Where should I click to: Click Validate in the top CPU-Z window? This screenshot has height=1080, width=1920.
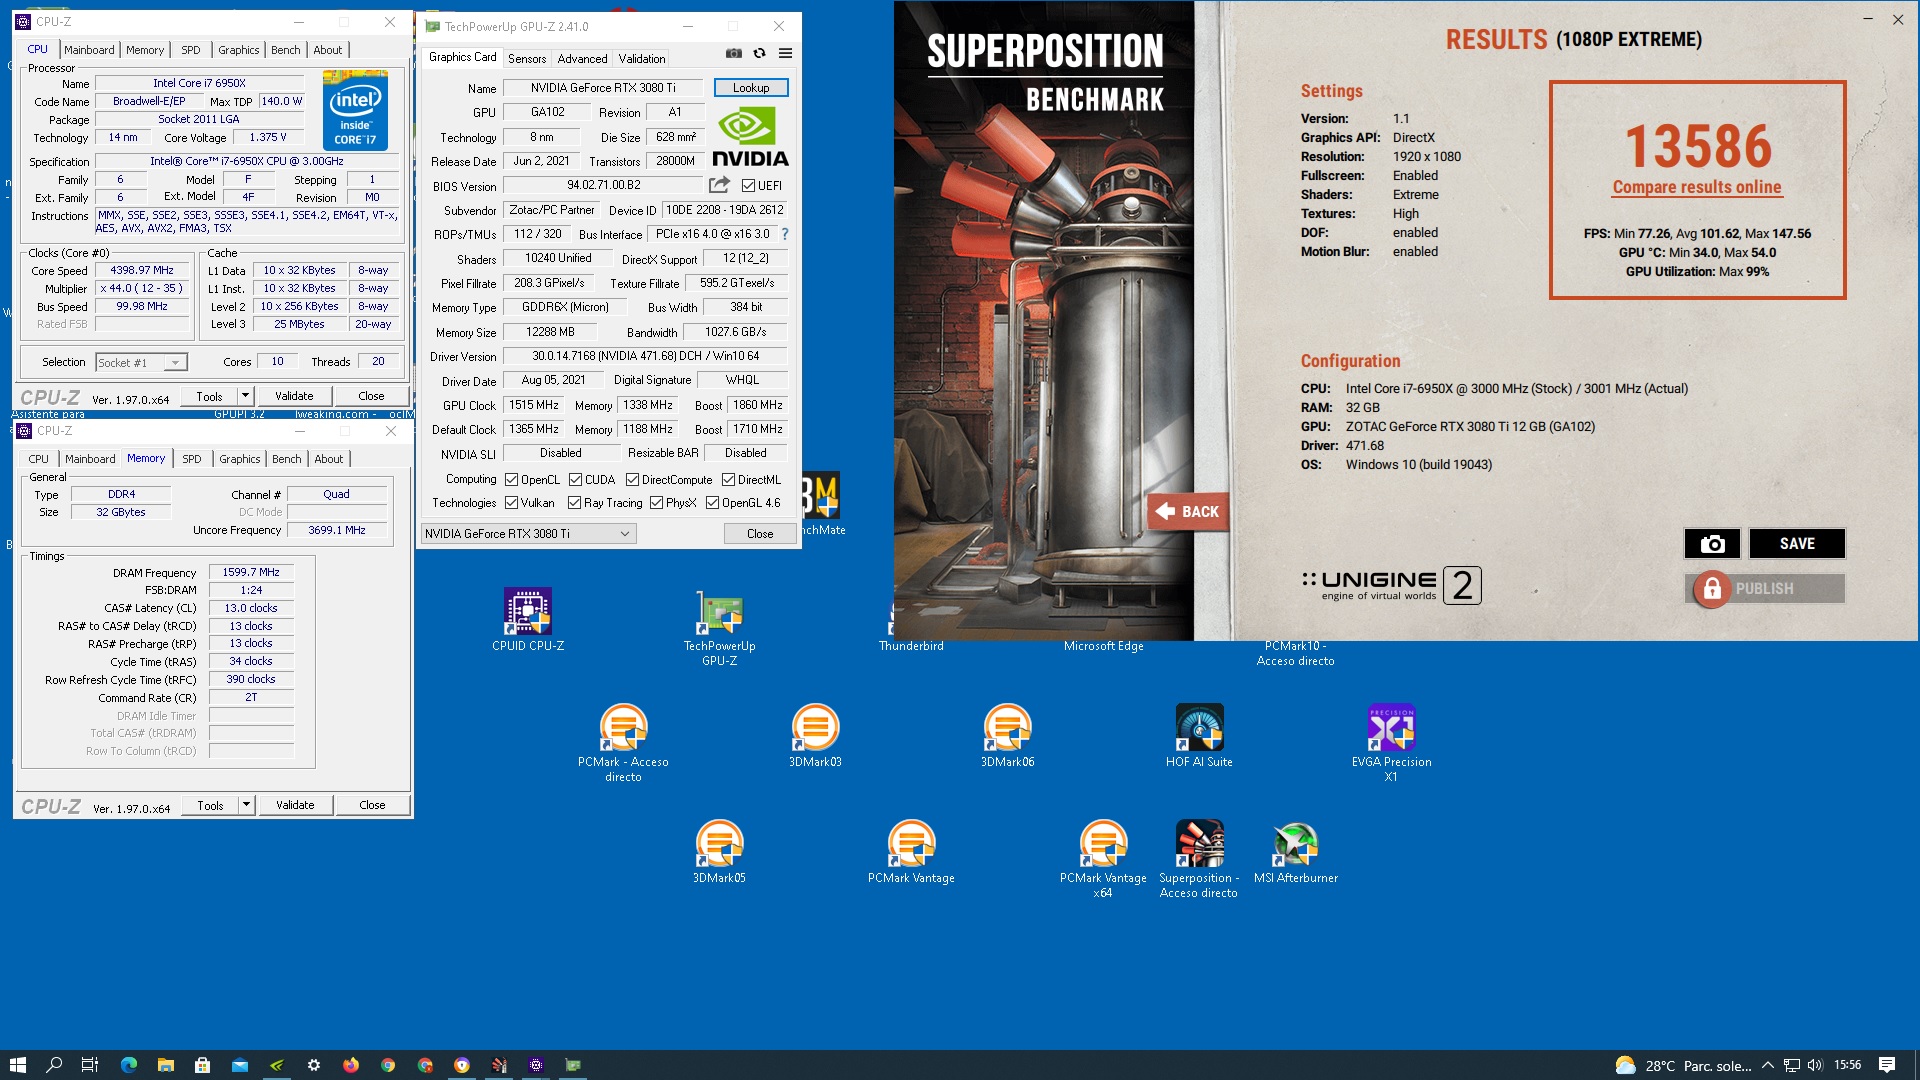(294, 396)
